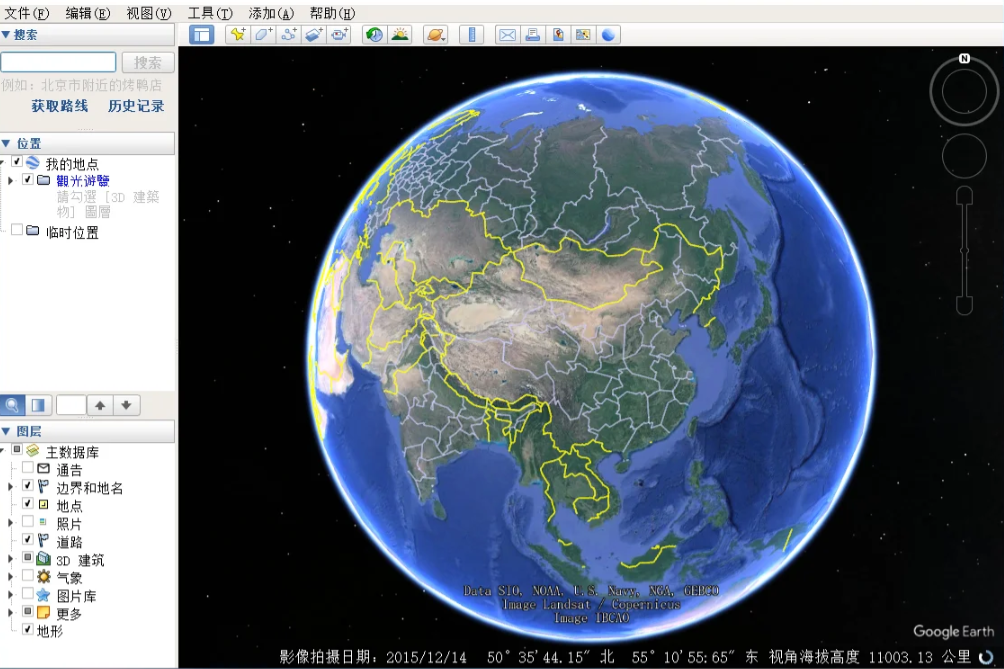Click the 获取路线 link

(59, 106)
